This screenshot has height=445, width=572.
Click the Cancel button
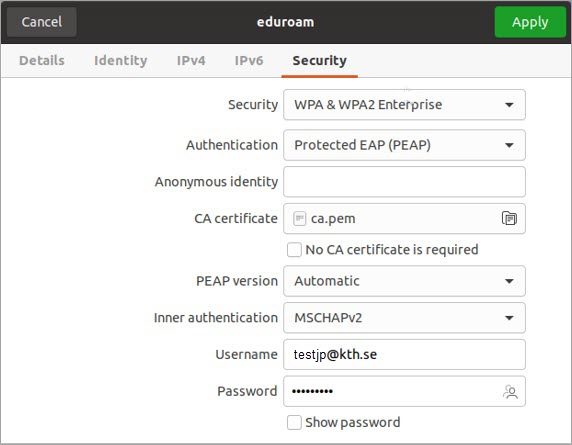click(42, 22)
